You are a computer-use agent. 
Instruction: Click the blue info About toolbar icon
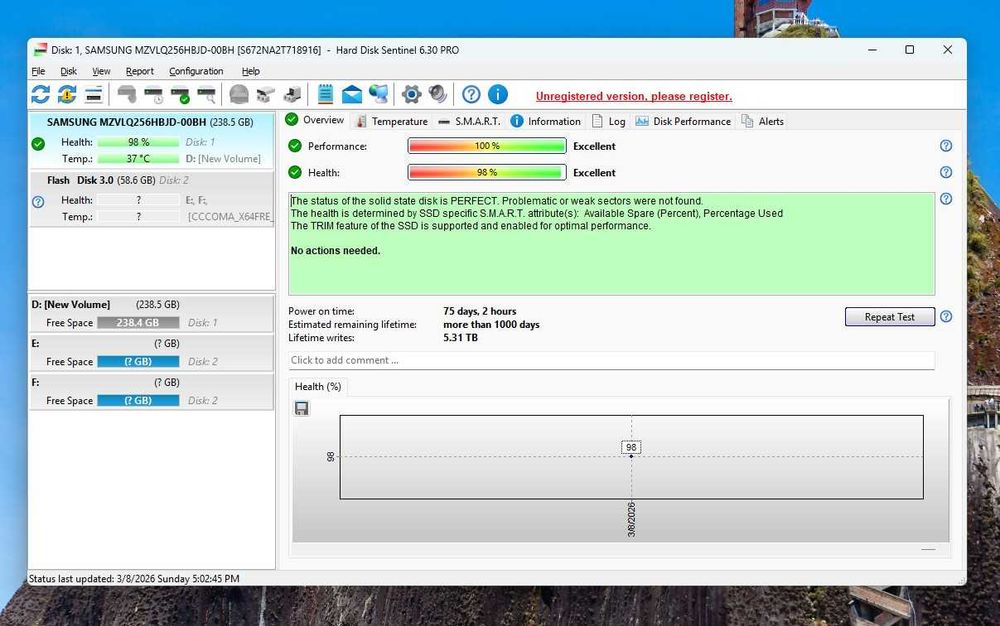(497, 94)
